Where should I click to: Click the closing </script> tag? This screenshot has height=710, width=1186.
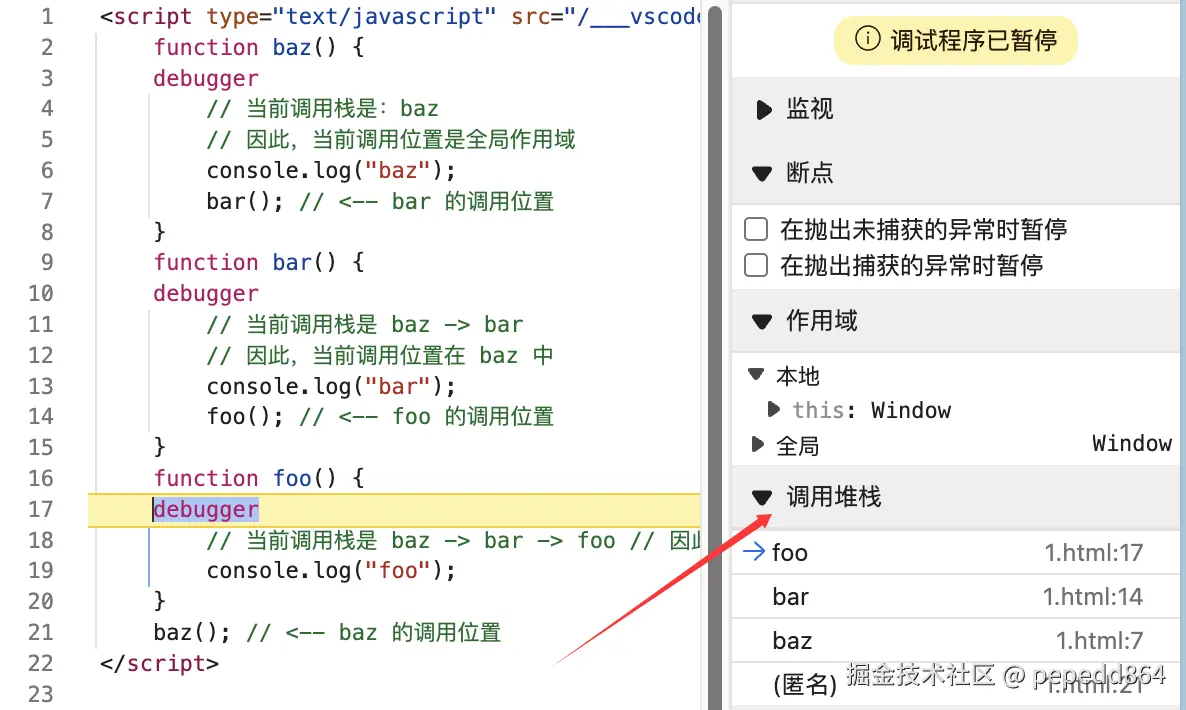pos(160,663)
